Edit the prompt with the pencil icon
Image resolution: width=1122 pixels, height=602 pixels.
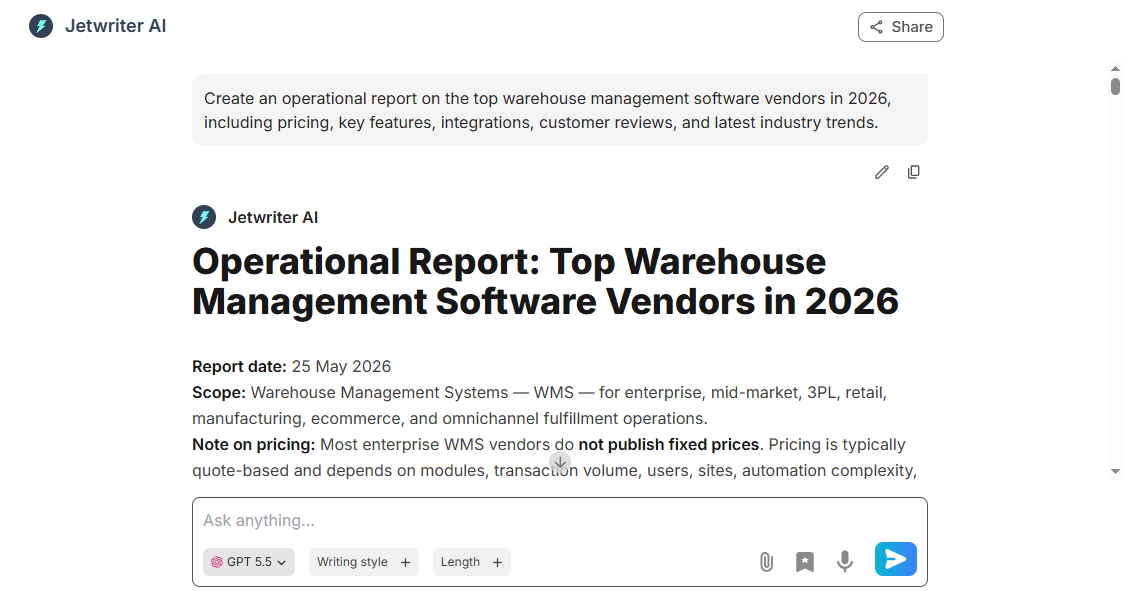coord(882,172)
